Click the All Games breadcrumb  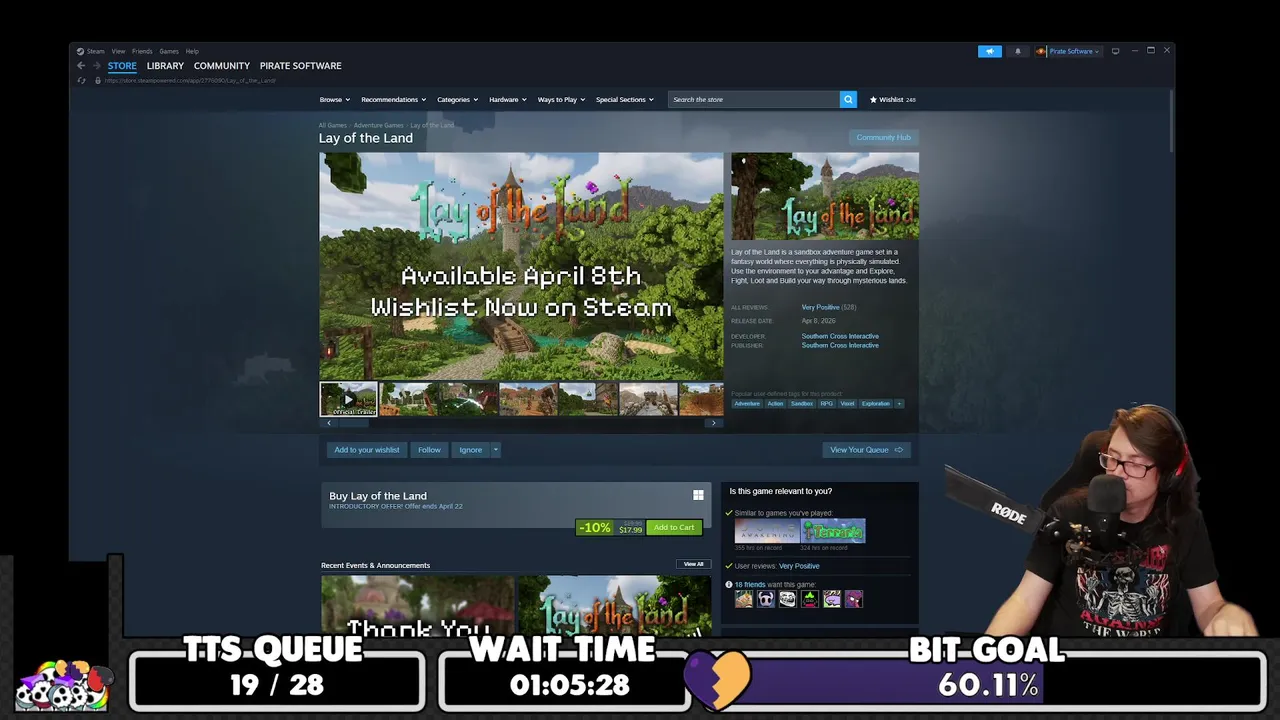point(333,125)
